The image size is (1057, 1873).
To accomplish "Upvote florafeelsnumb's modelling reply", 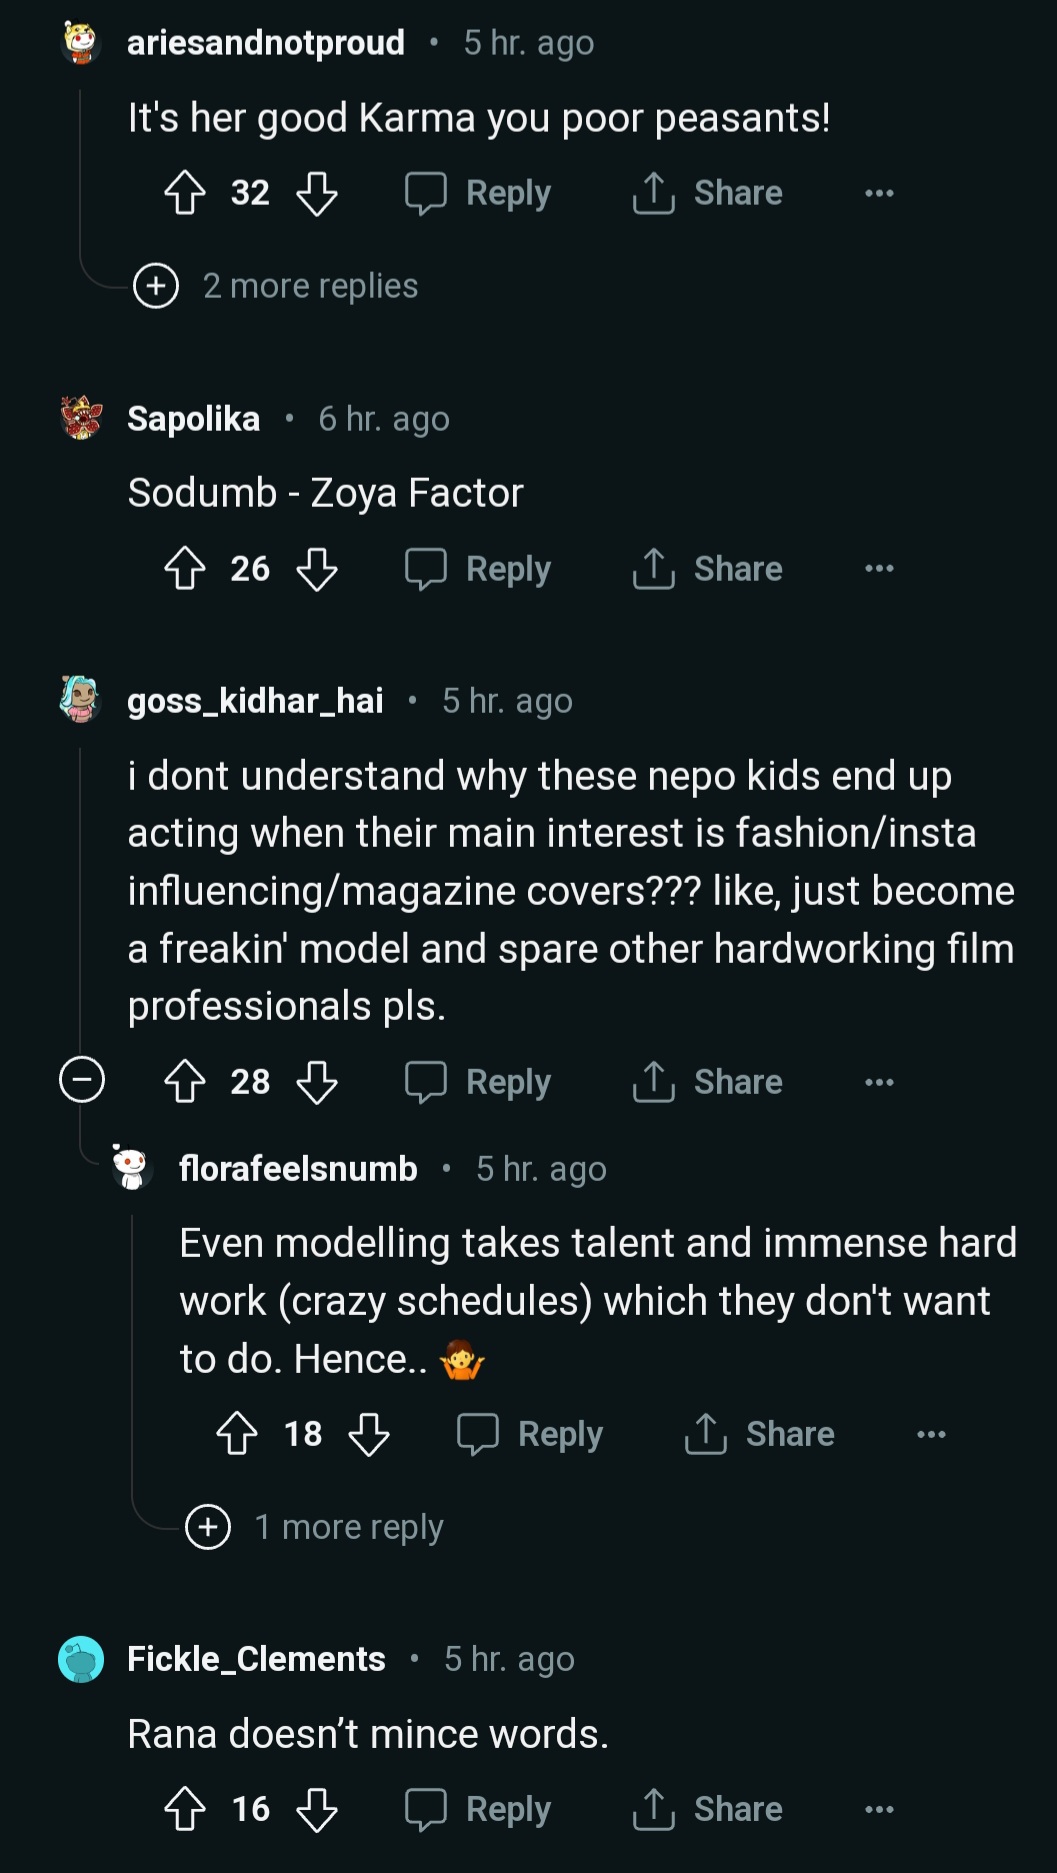I will [237, 1434].
